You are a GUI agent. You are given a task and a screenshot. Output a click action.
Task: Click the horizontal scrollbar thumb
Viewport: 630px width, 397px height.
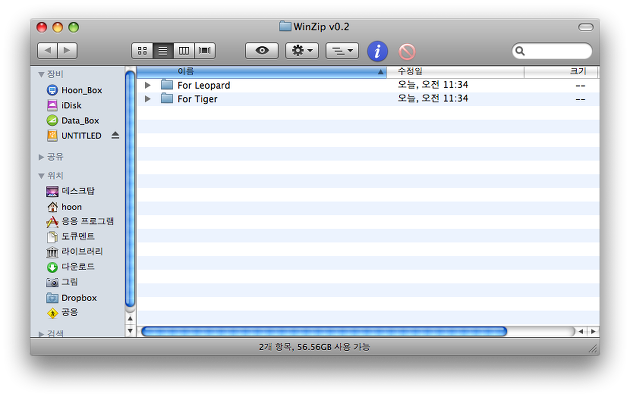[324, 332]
